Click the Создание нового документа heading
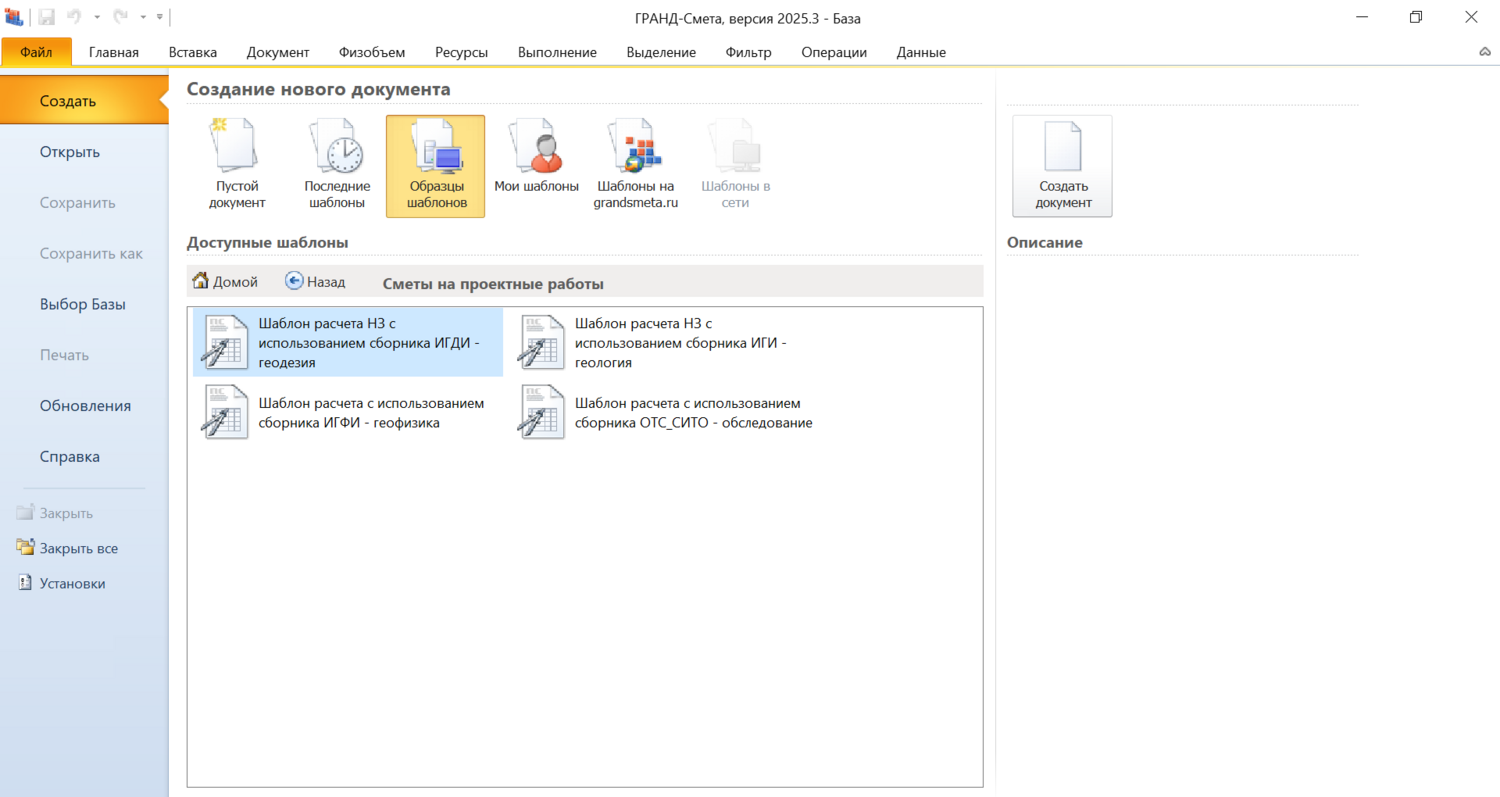This screenshot has width=1500, height=797. point(318,89)
